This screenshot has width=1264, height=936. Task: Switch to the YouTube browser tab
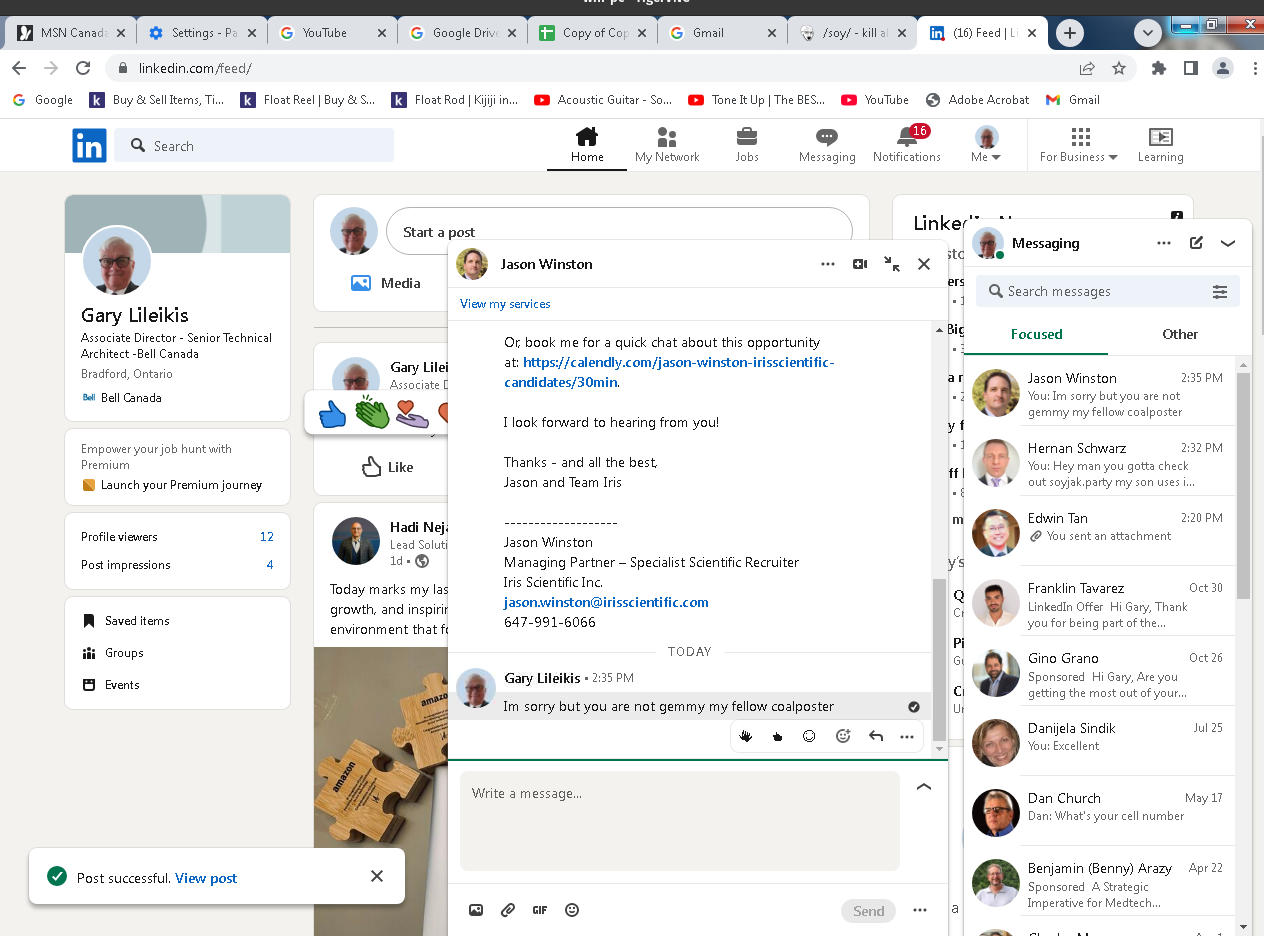coord(332,33)
